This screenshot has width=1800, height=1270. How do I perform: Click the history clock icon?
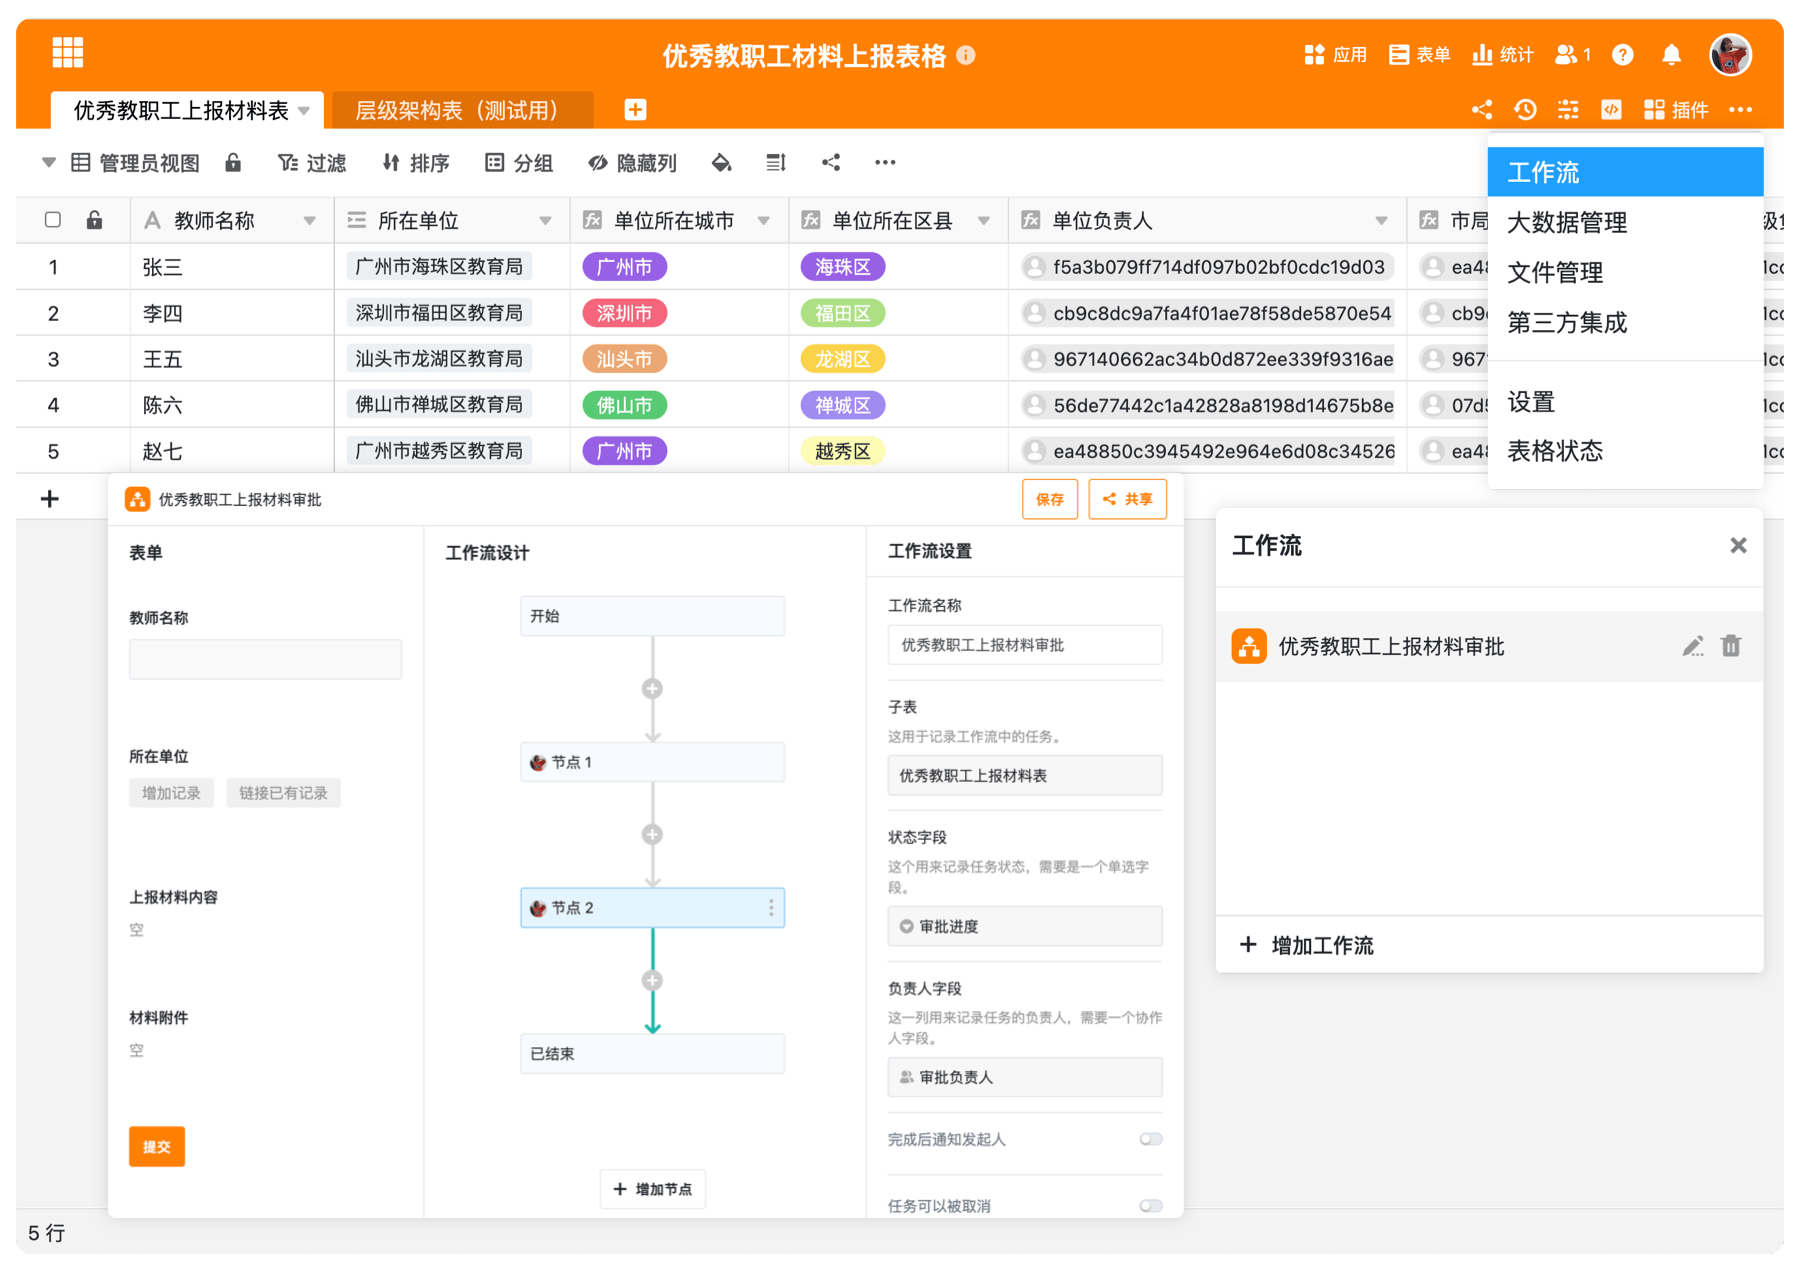1525,110
